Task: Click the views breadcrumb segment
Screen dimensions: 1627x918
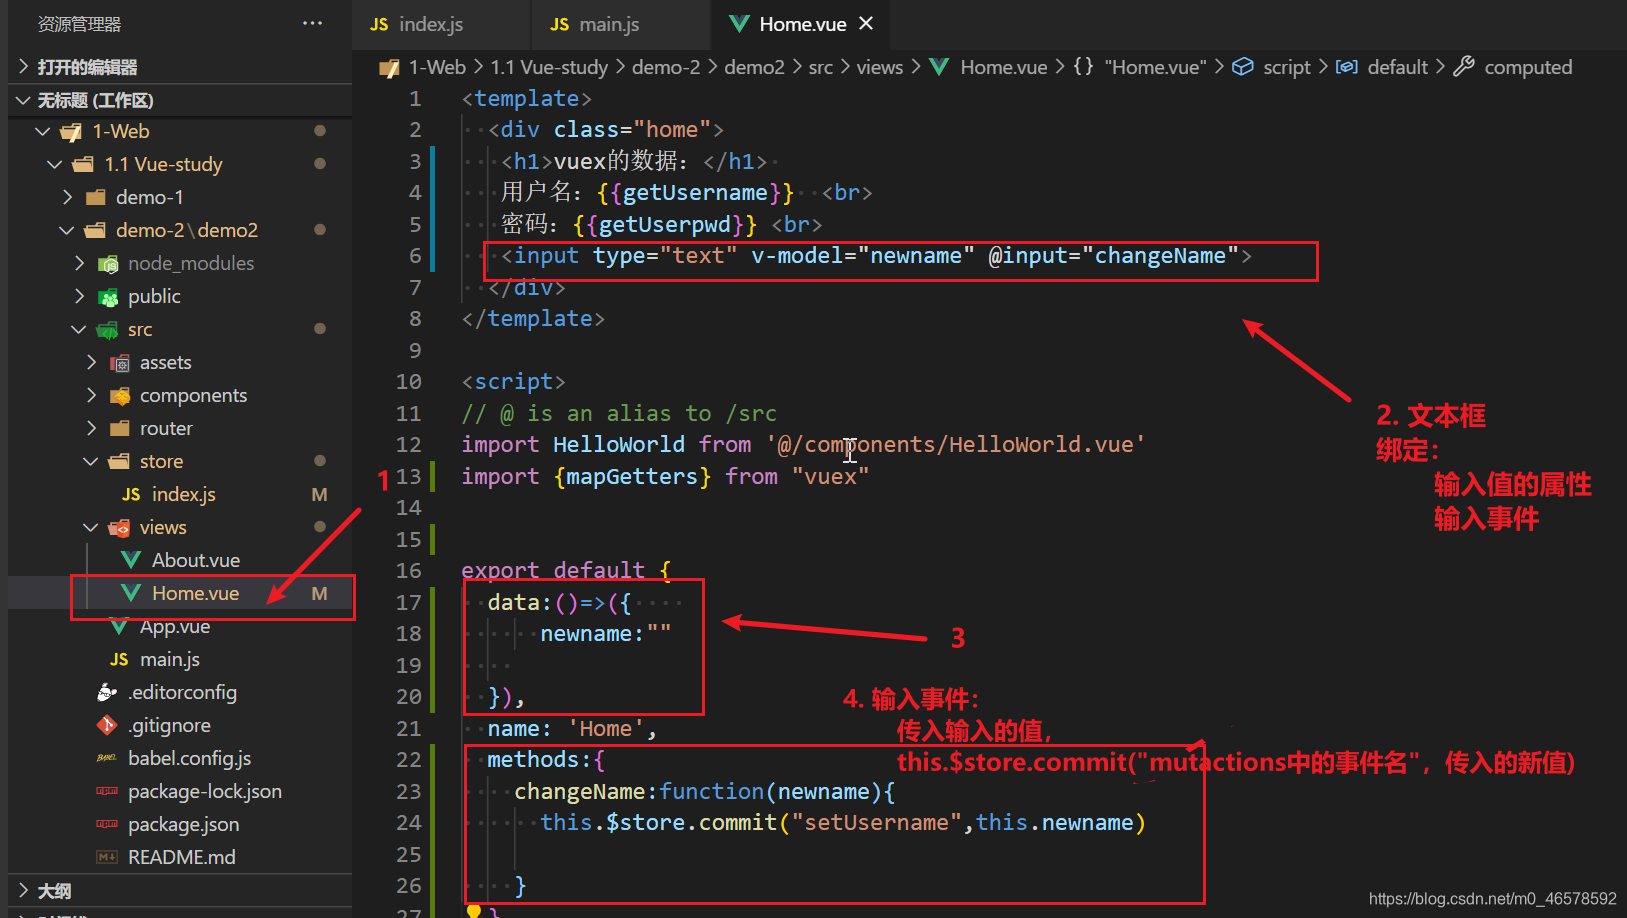Action: (879, 67)
